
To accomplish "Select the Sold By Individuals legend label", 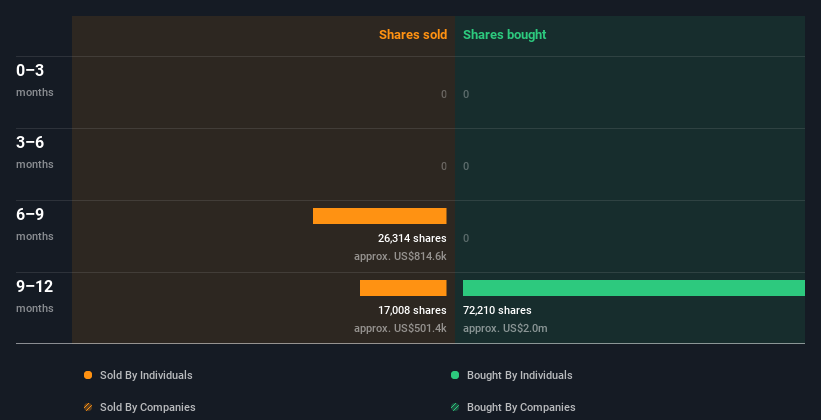I will tap(146, 375).
